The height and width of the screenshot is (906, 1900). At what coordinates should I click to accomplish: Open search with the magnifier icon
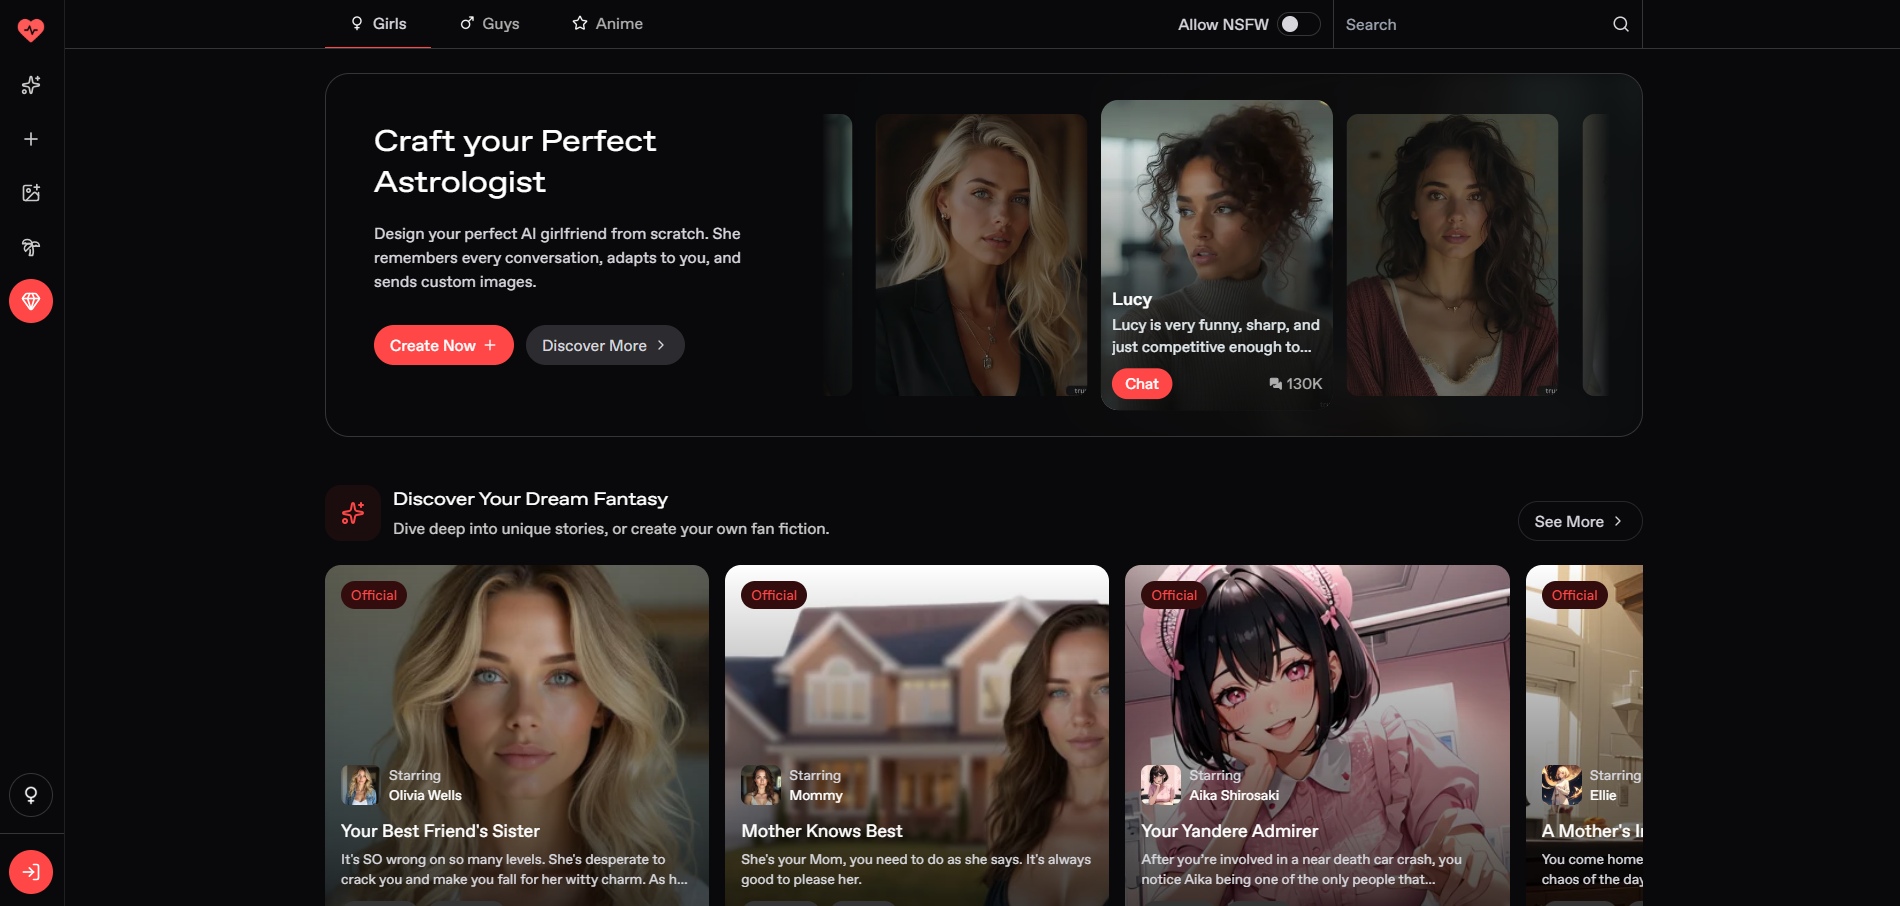point(1620,23)
